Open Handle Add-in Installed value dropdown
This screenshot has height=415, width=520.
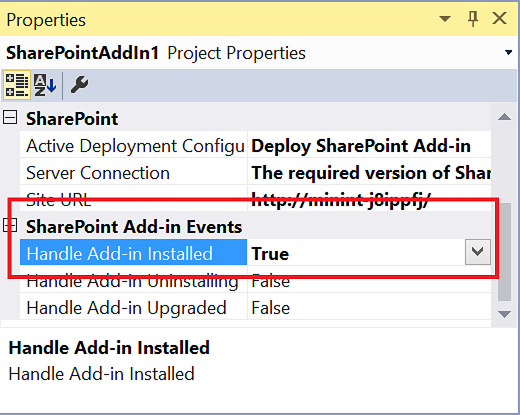pos(478,252)
